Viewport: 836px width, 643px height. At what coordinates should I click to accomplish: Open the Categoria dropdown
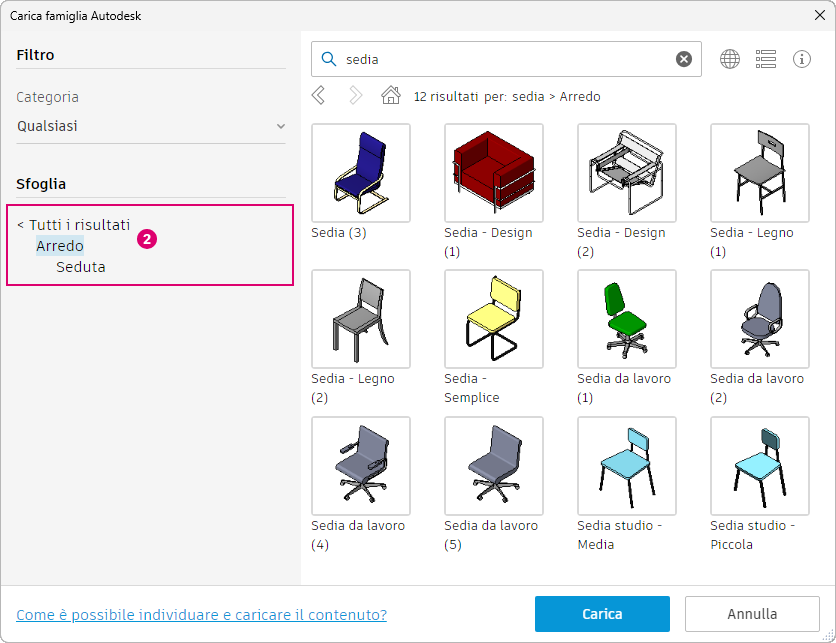[151, 126]
